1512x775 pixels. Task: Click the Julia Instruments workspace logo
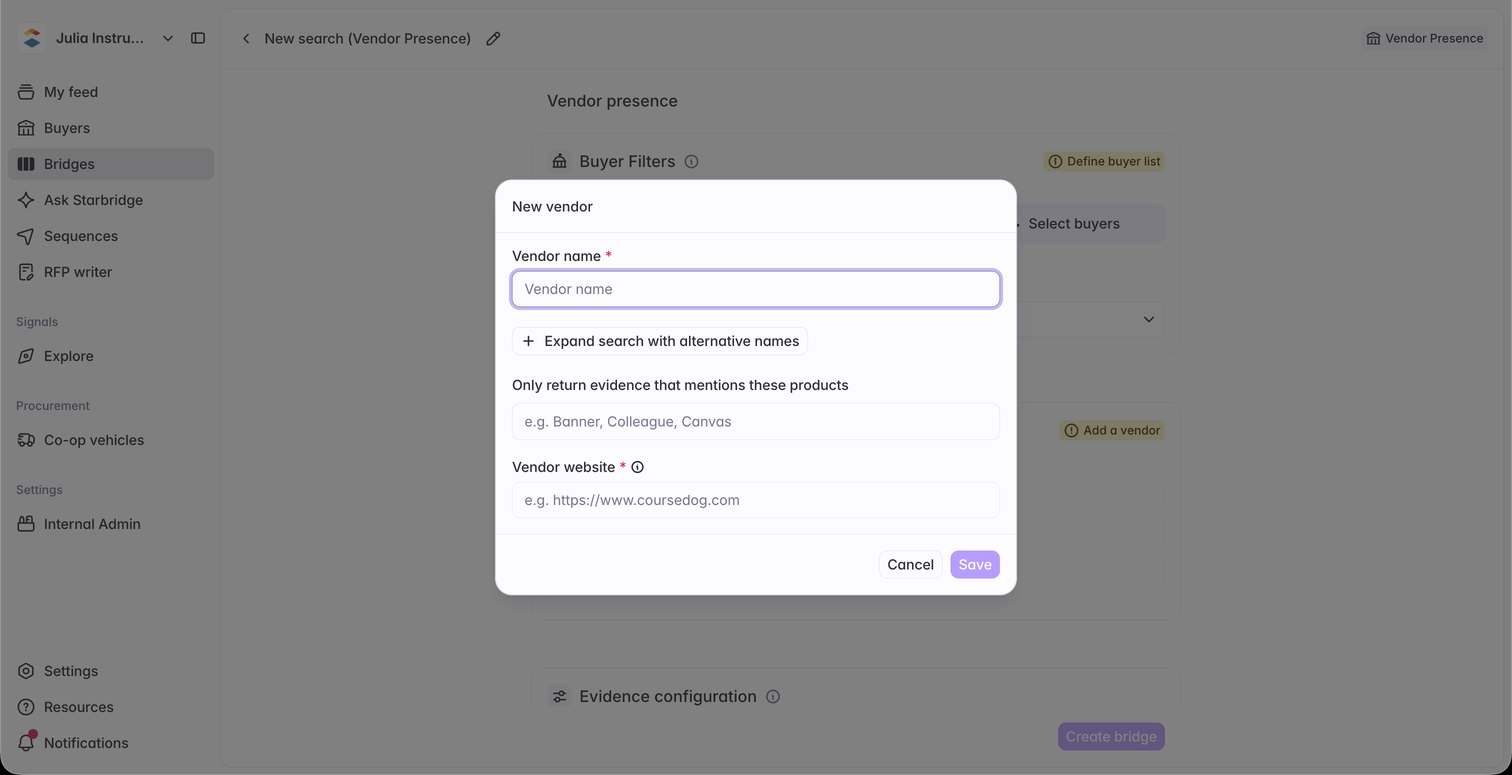tap(32, 38)
